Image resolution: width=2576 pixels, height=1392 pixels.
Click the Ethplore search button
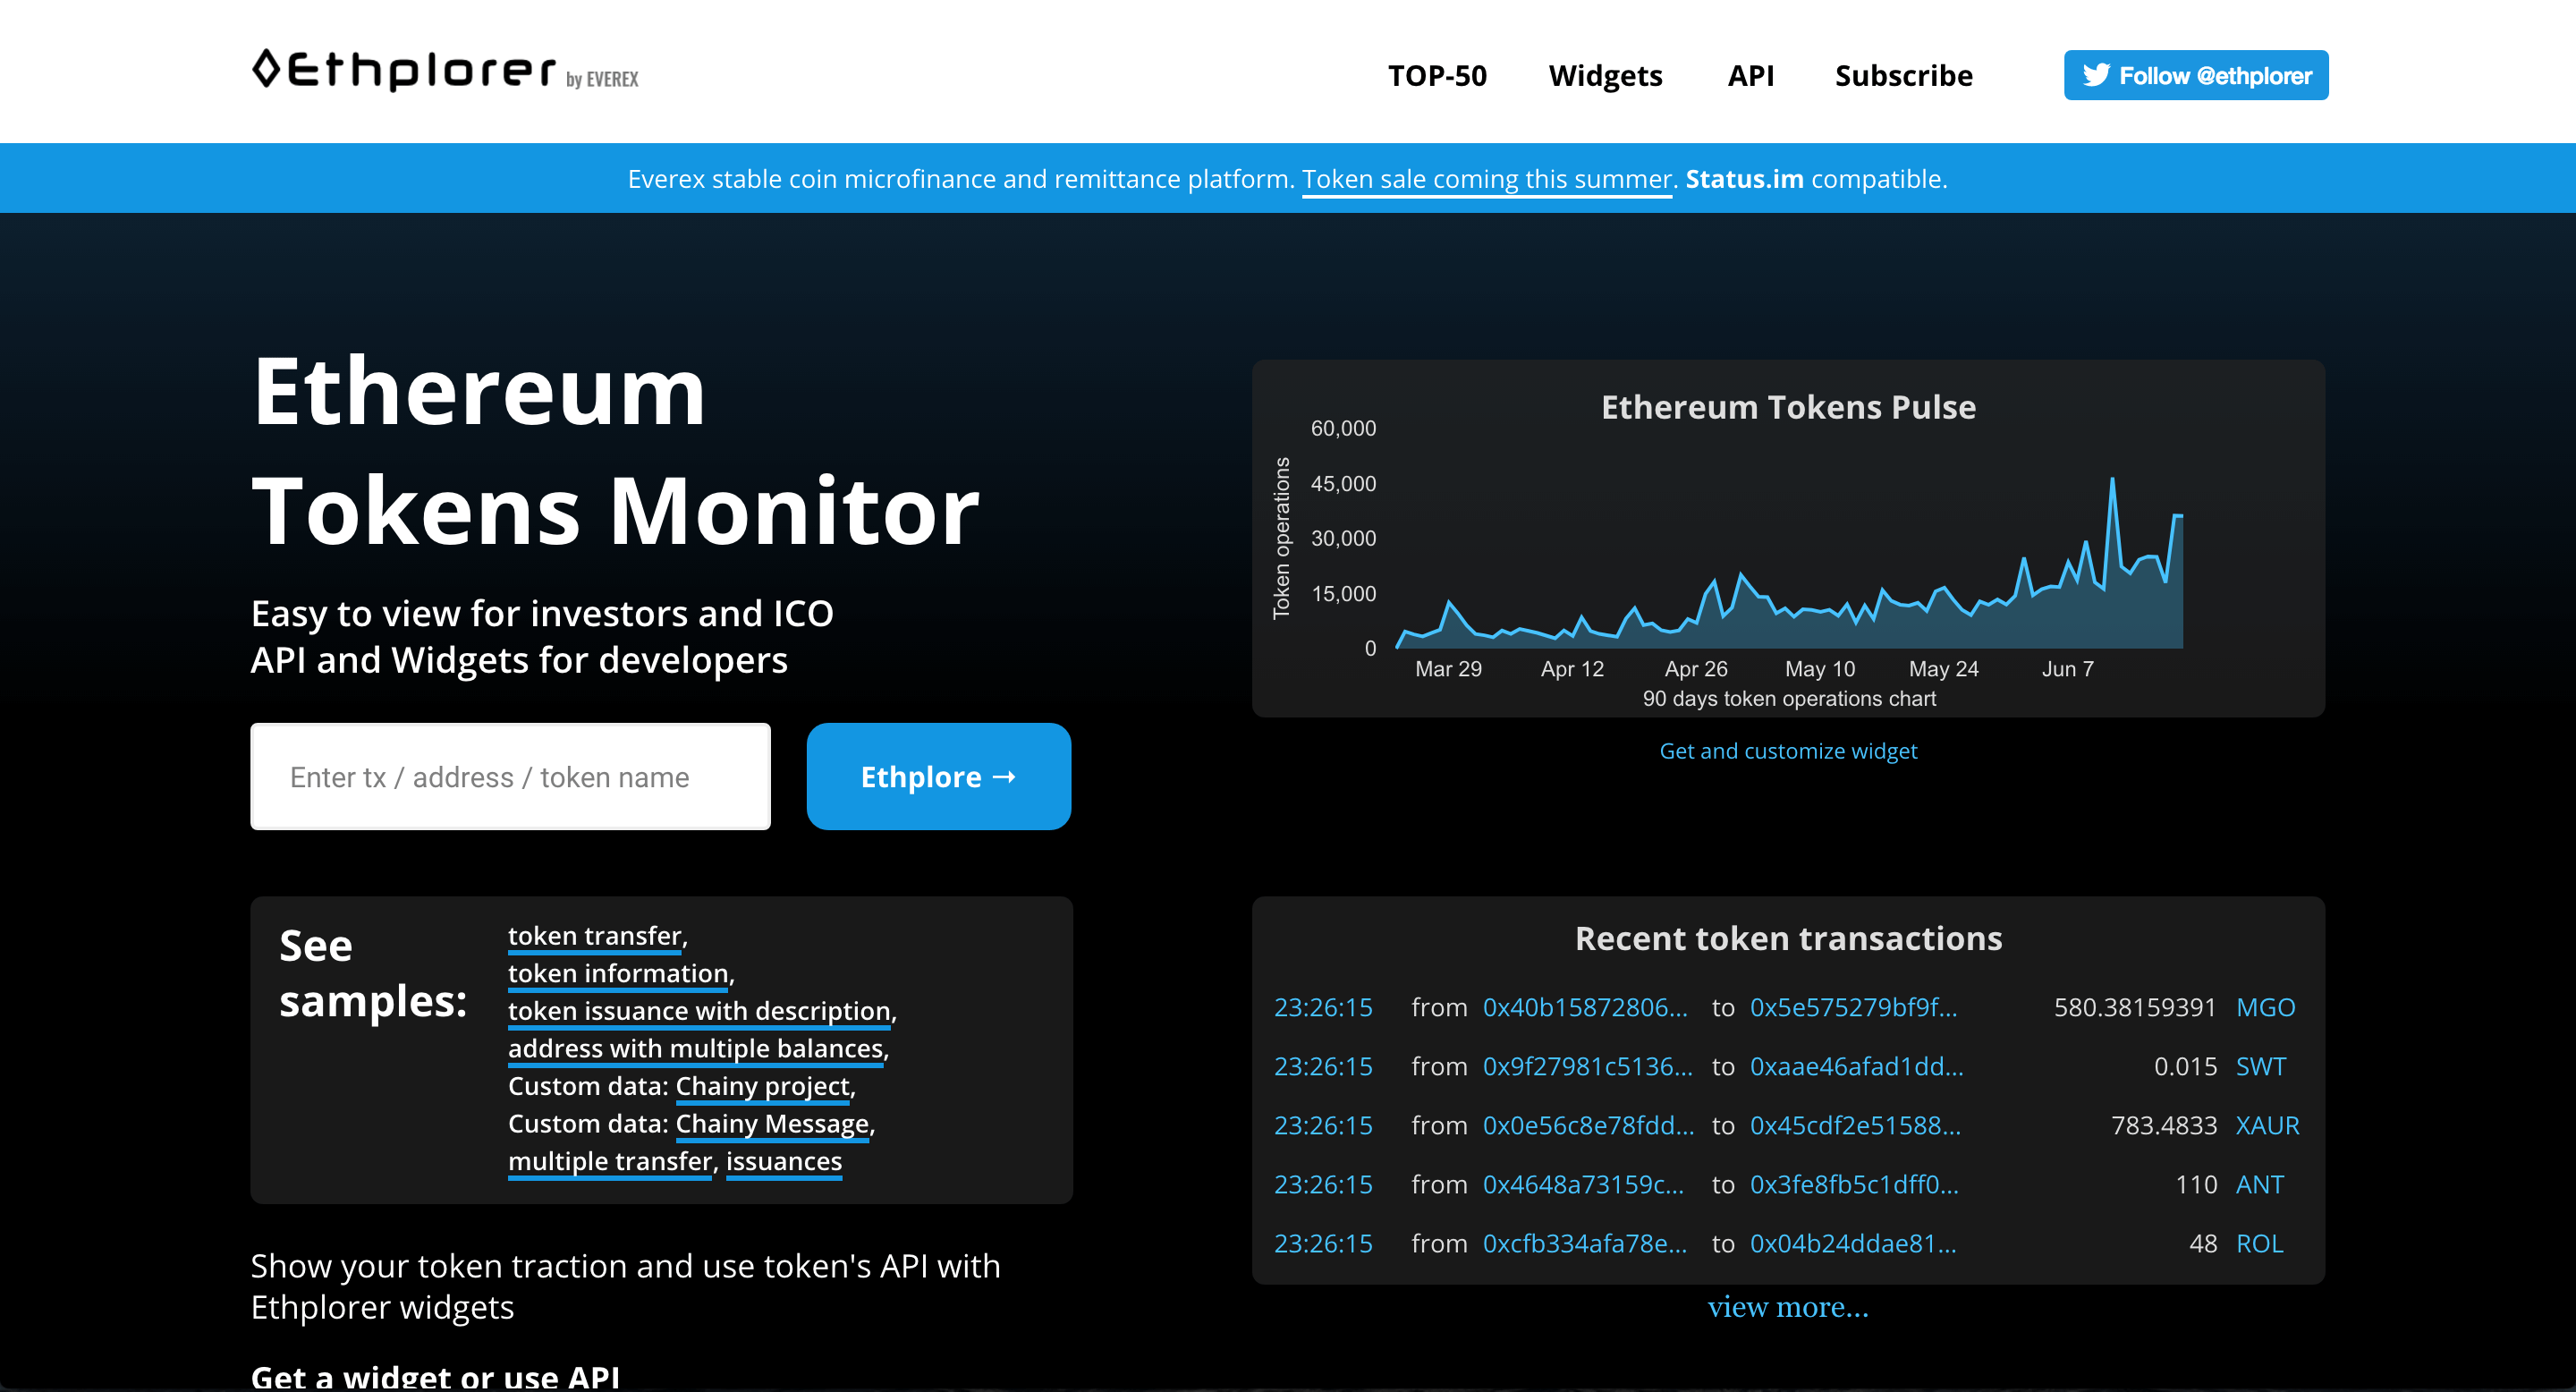point(939,777)
